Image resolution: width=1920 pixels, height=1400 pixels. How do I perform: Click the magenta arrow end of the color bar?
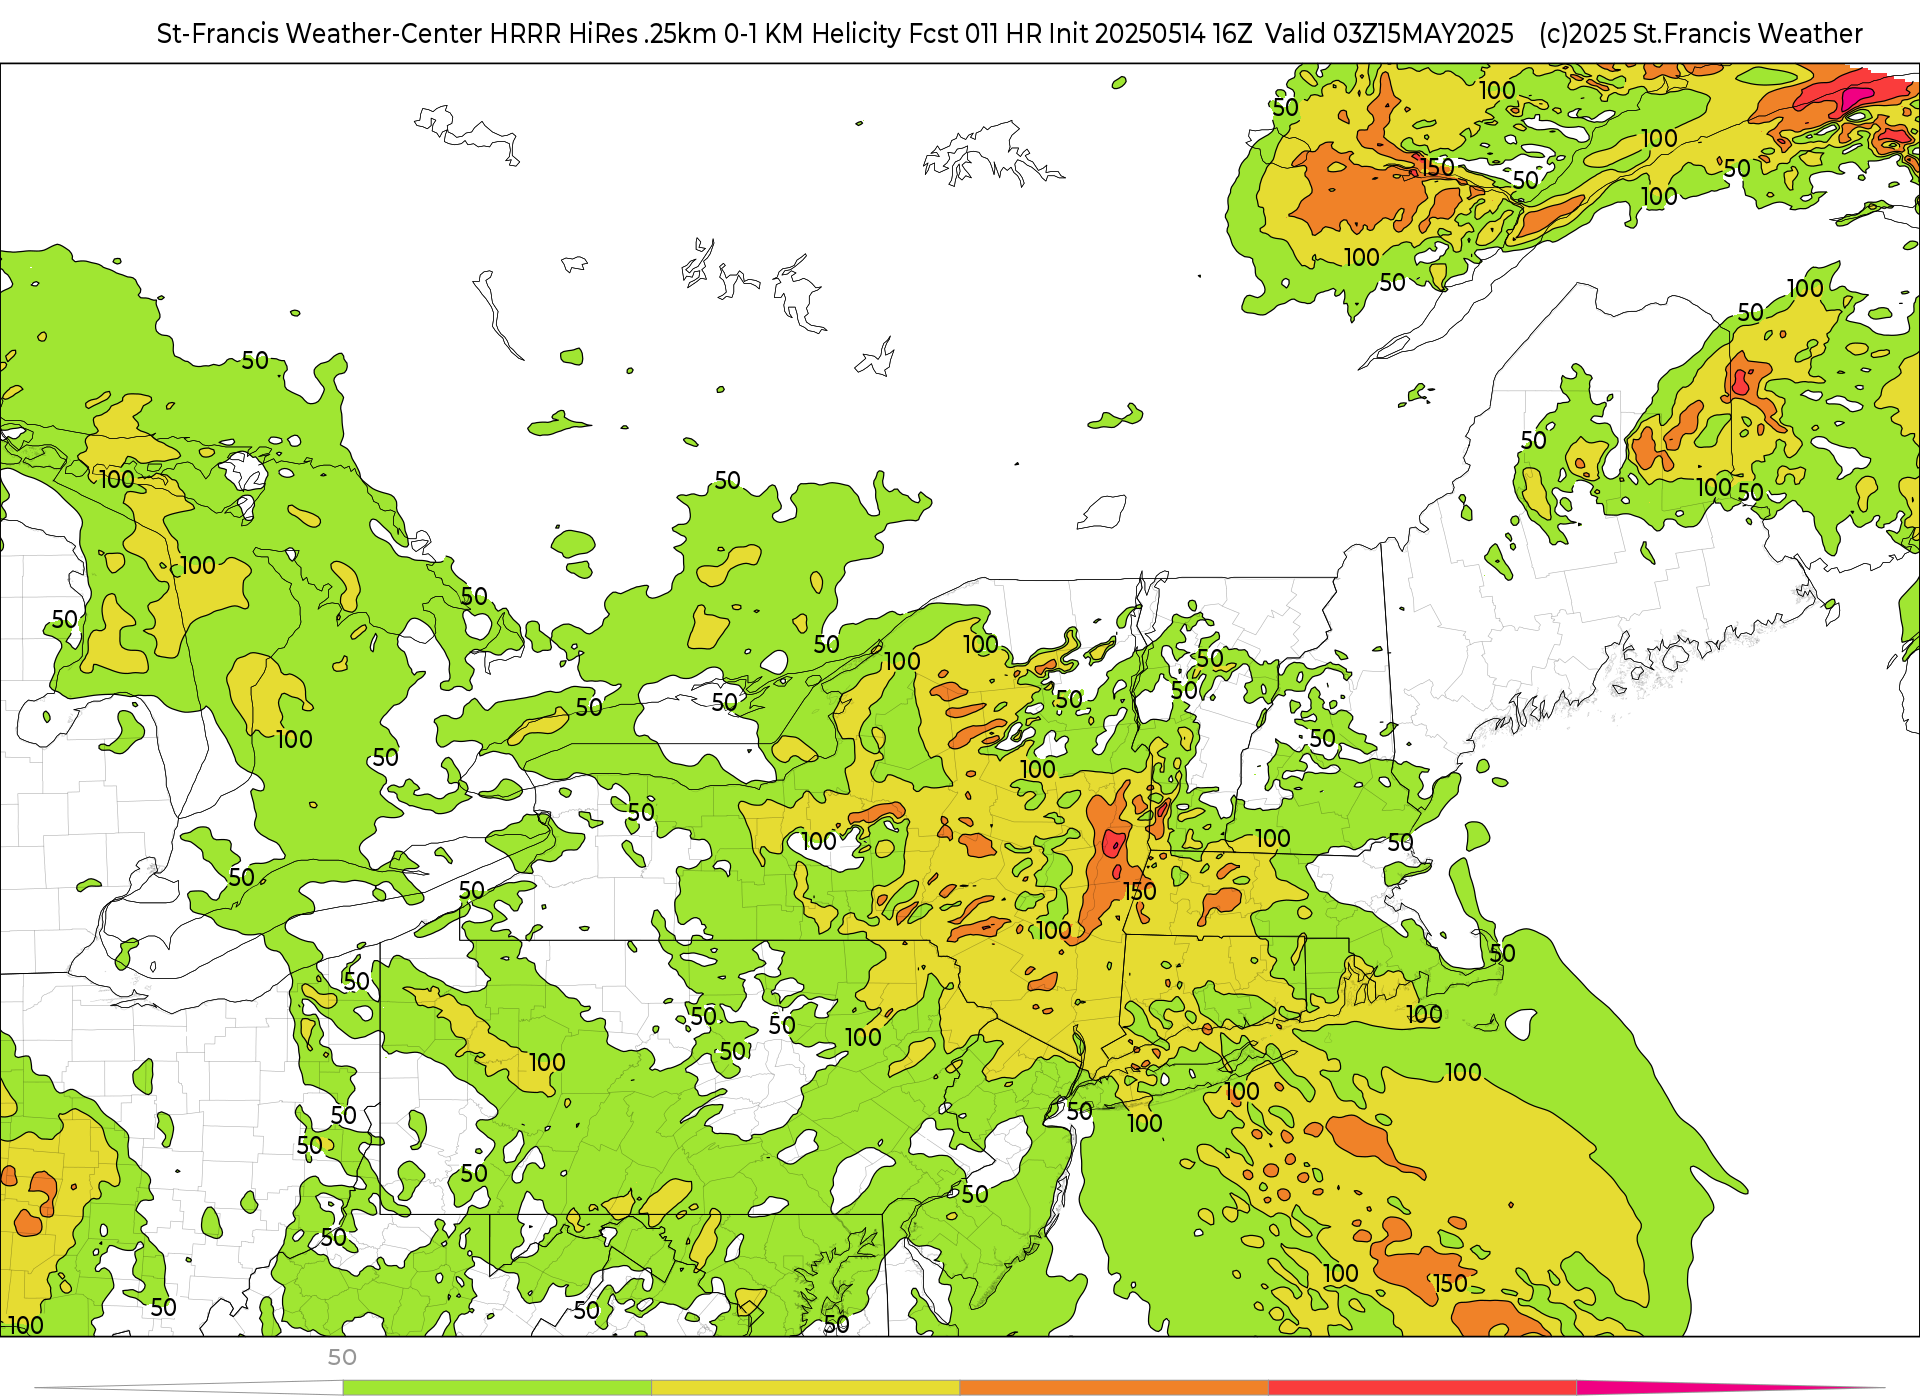pos(1730,1388)
